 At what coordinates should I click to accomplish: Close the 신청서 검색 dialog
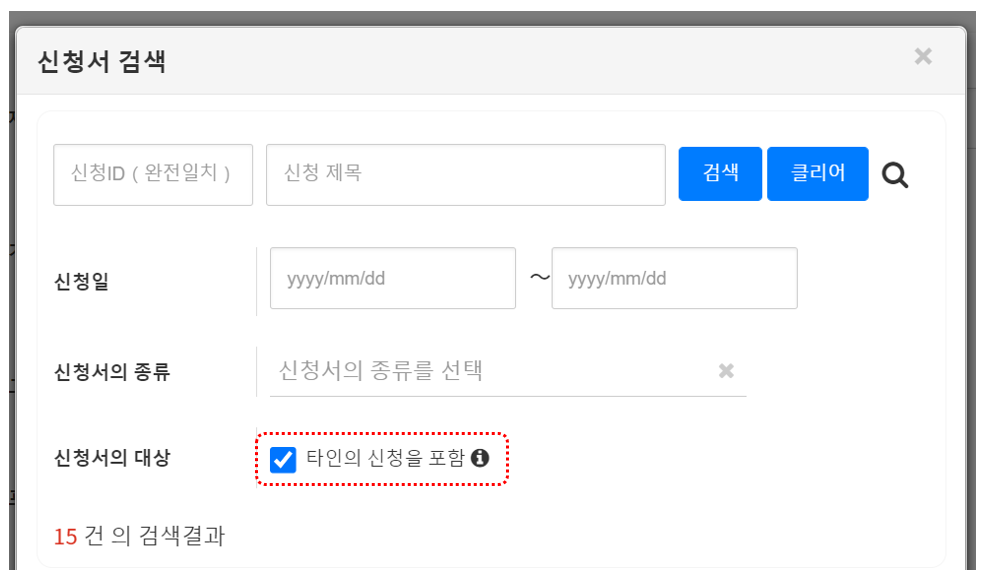click(923, 57)
